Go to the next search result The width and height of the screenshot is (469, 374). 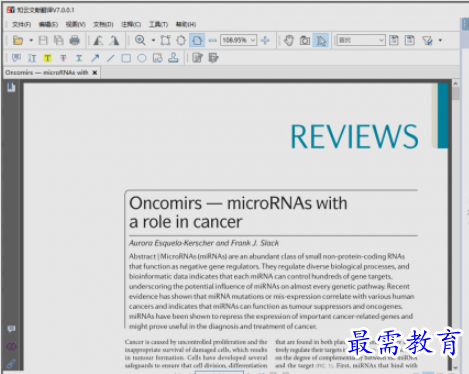click(x=410, y=40)
